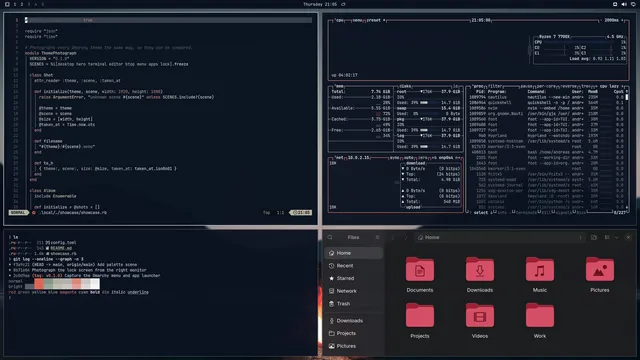Viewport: 640px width, 360px height.
Task: Click the new folder icon in Files header
Action: 594,237
